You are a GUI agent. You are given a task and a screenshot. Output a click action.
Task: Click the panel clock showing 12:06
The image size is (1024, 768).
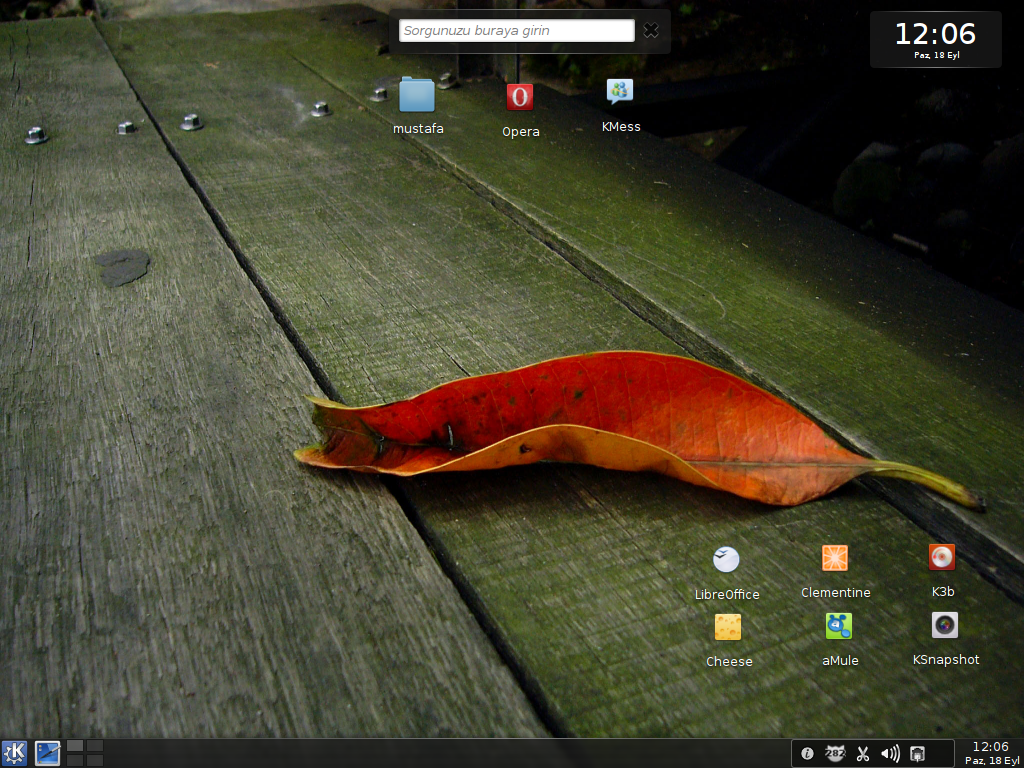[990, 753]
